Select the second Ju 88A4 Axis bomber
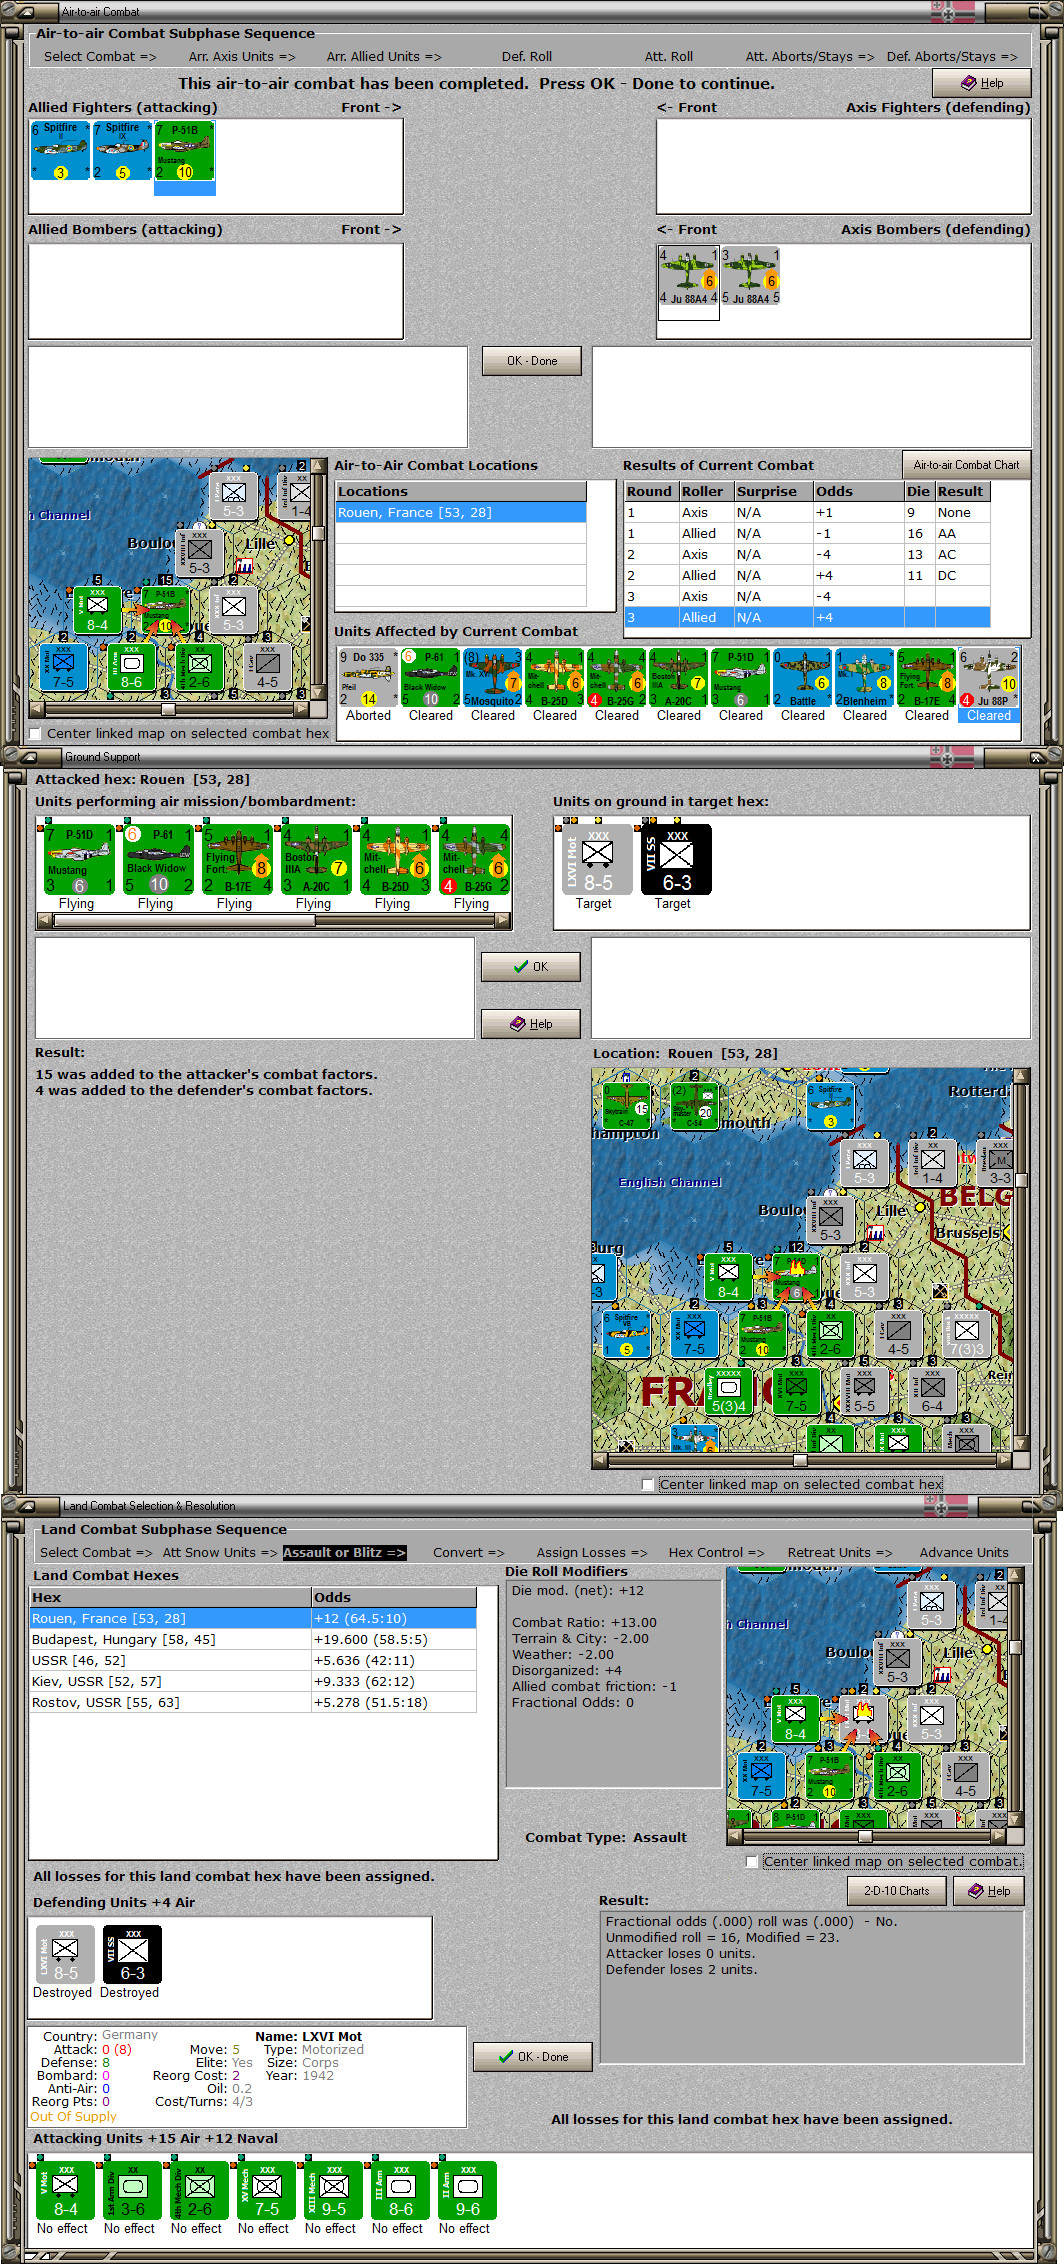The width and height of the screenshot is (1064, 2264). click(750, 276)
